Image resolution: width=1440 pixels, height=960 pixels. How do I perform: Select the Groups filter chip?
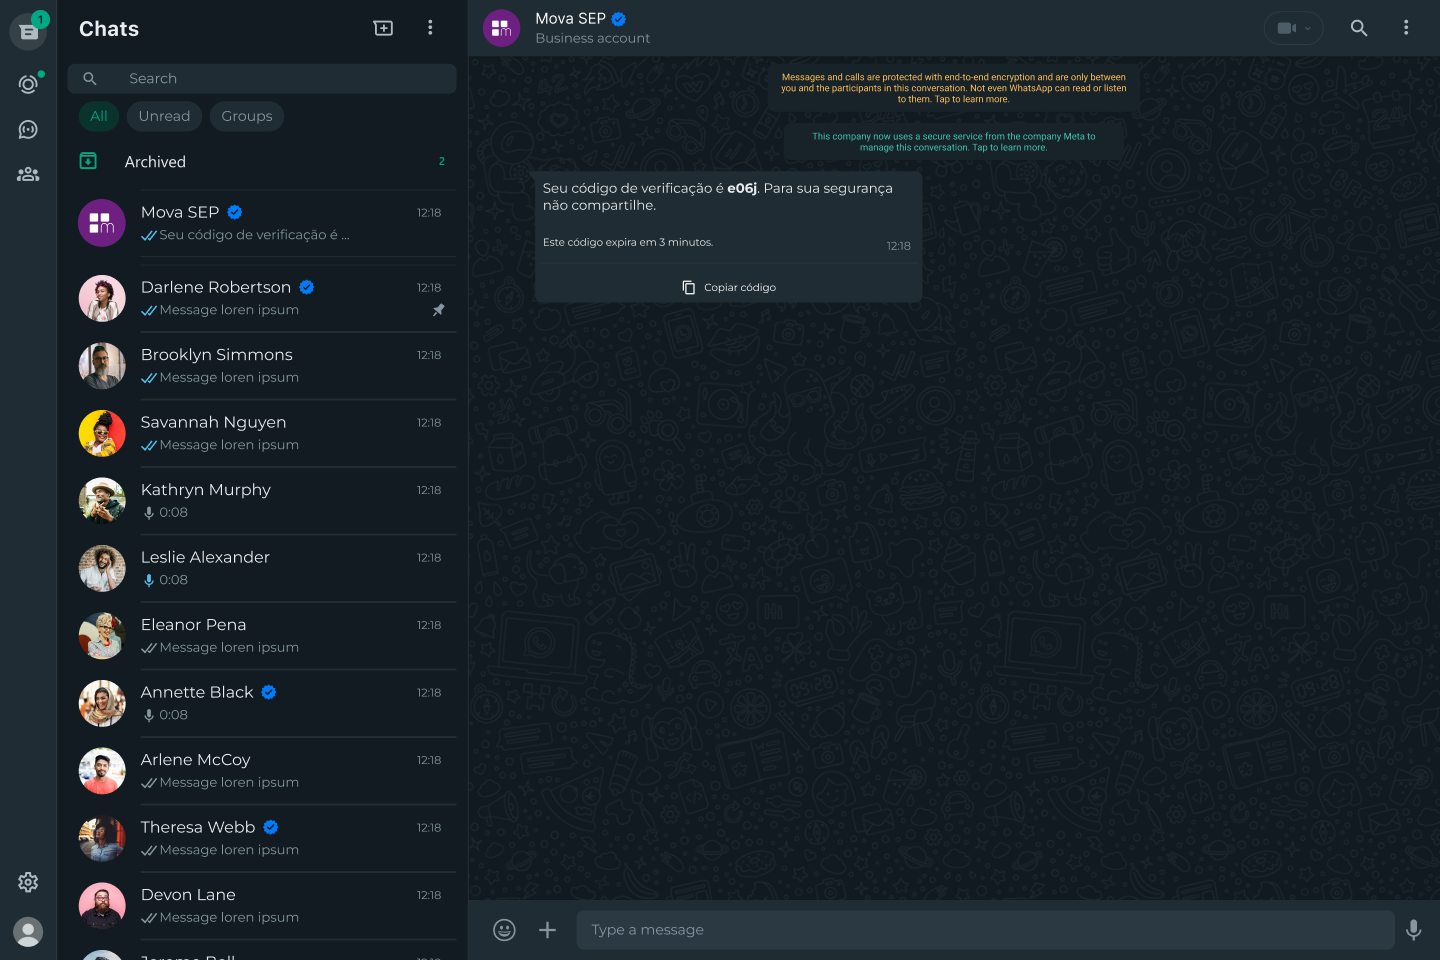(x=247, y=116)
